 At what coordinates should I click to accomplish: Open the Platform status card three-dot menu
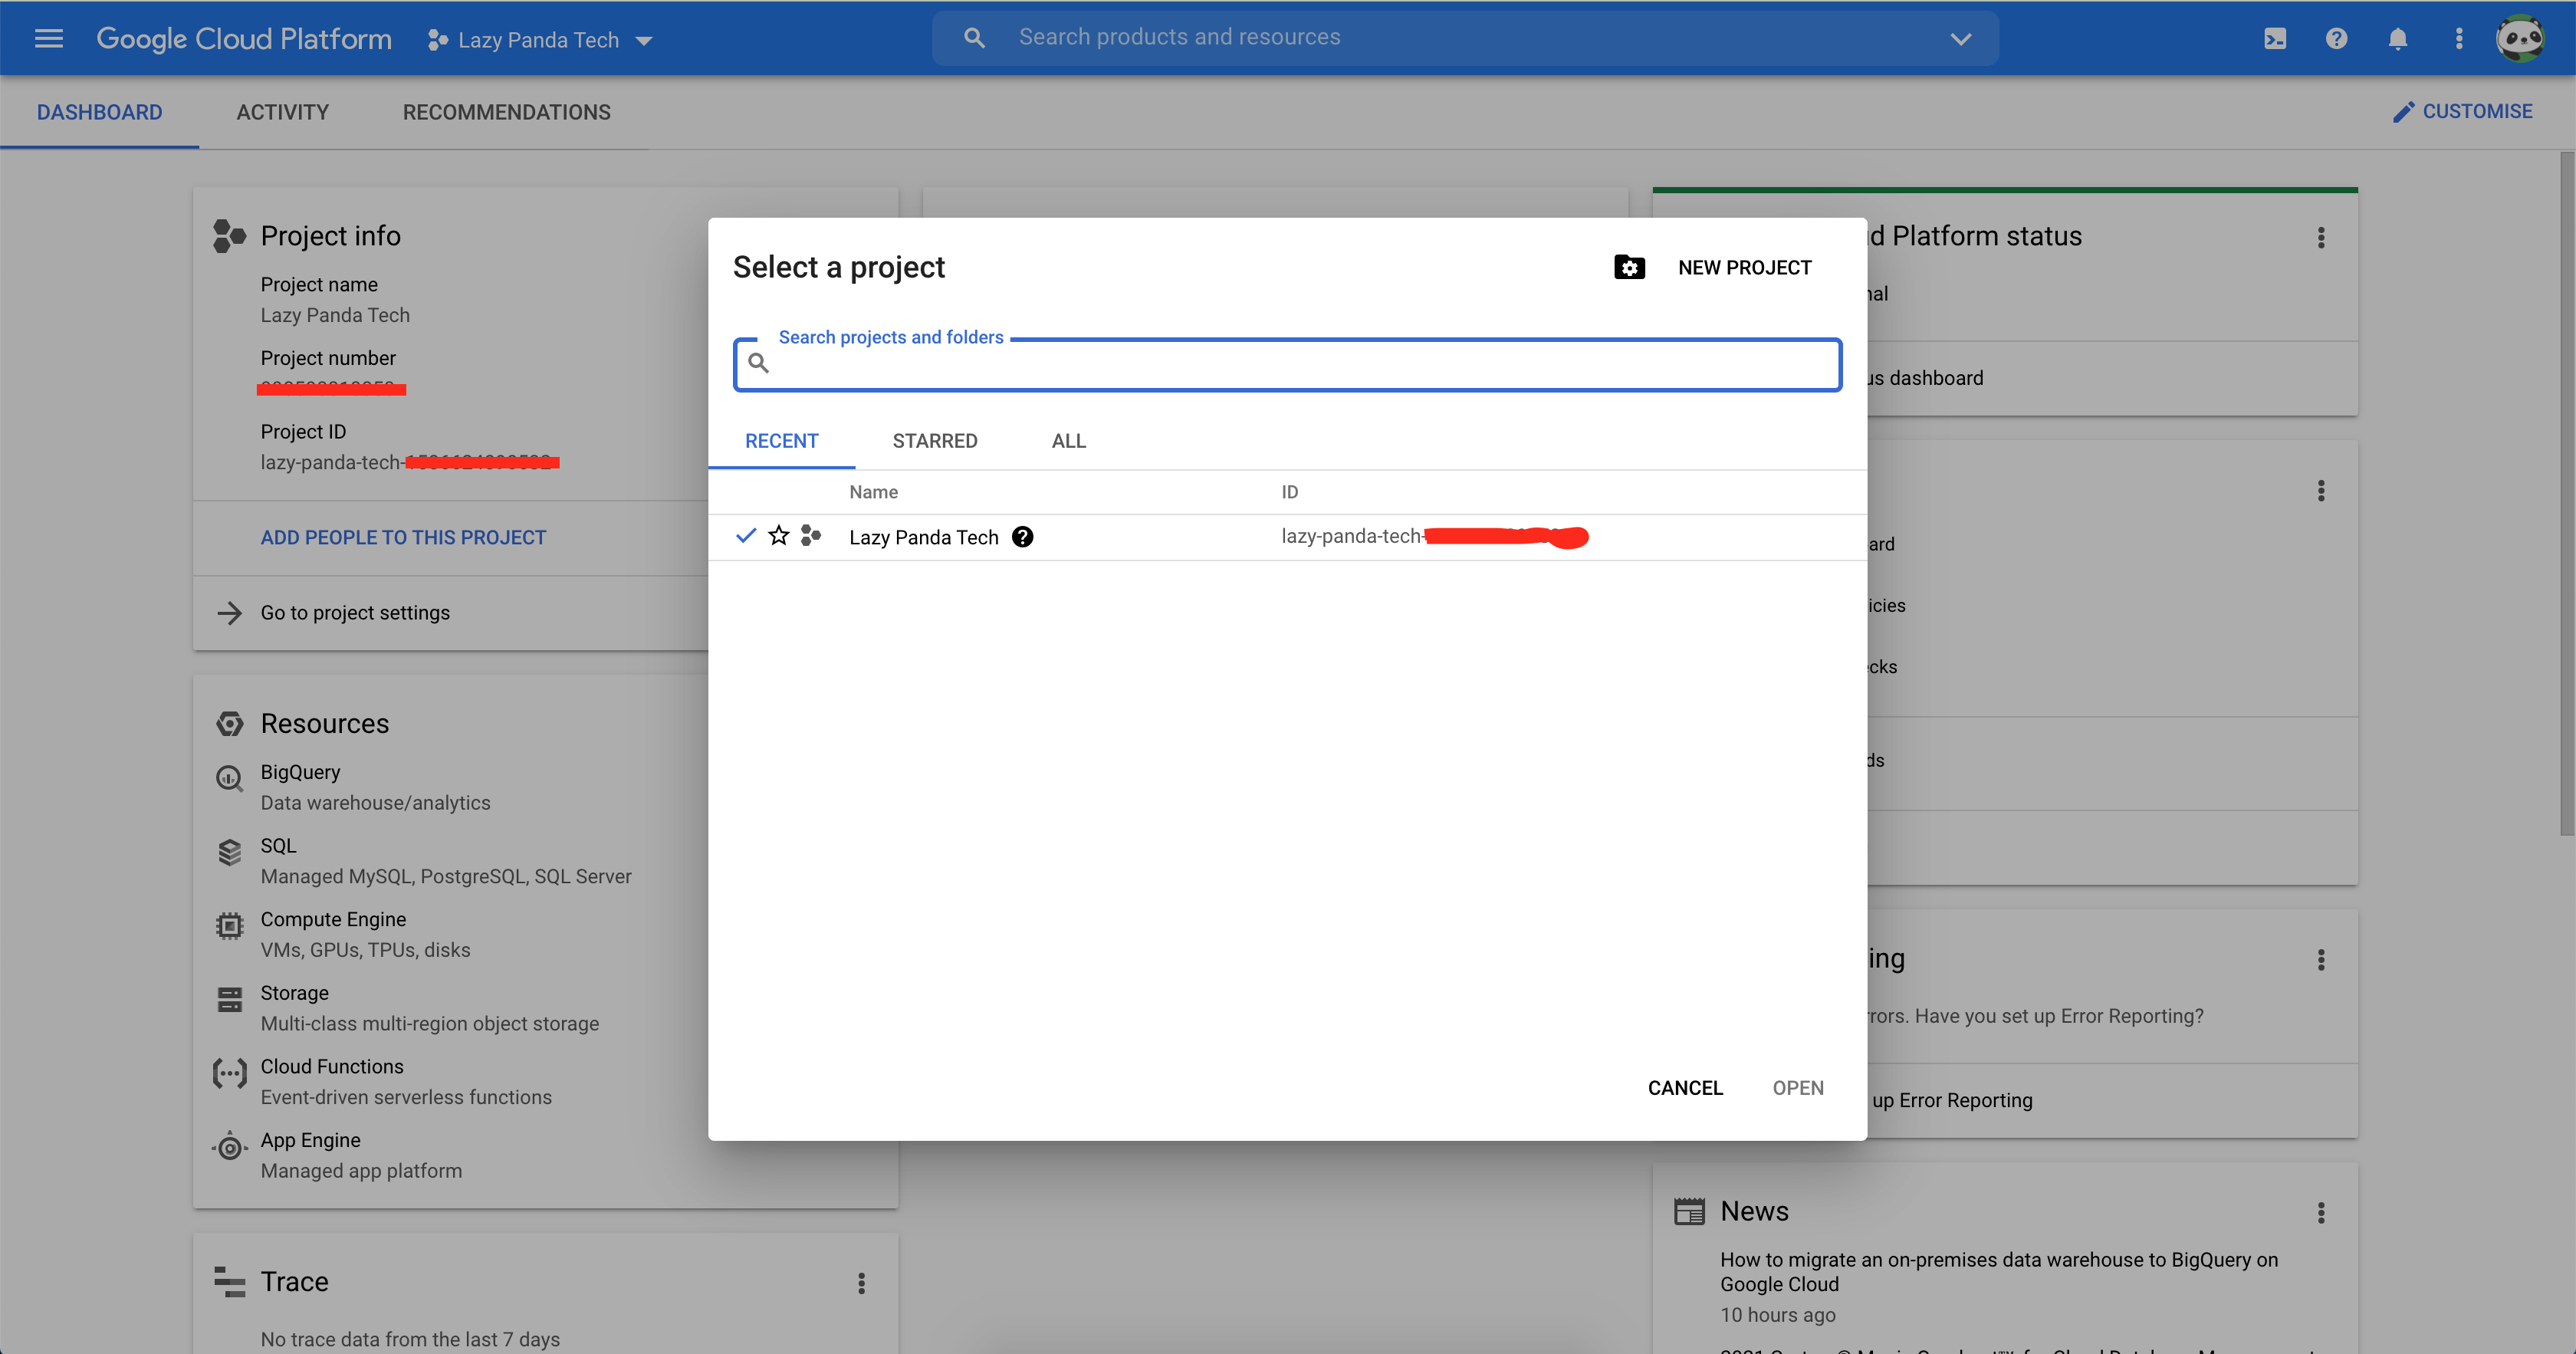(x=2321, y=237)
